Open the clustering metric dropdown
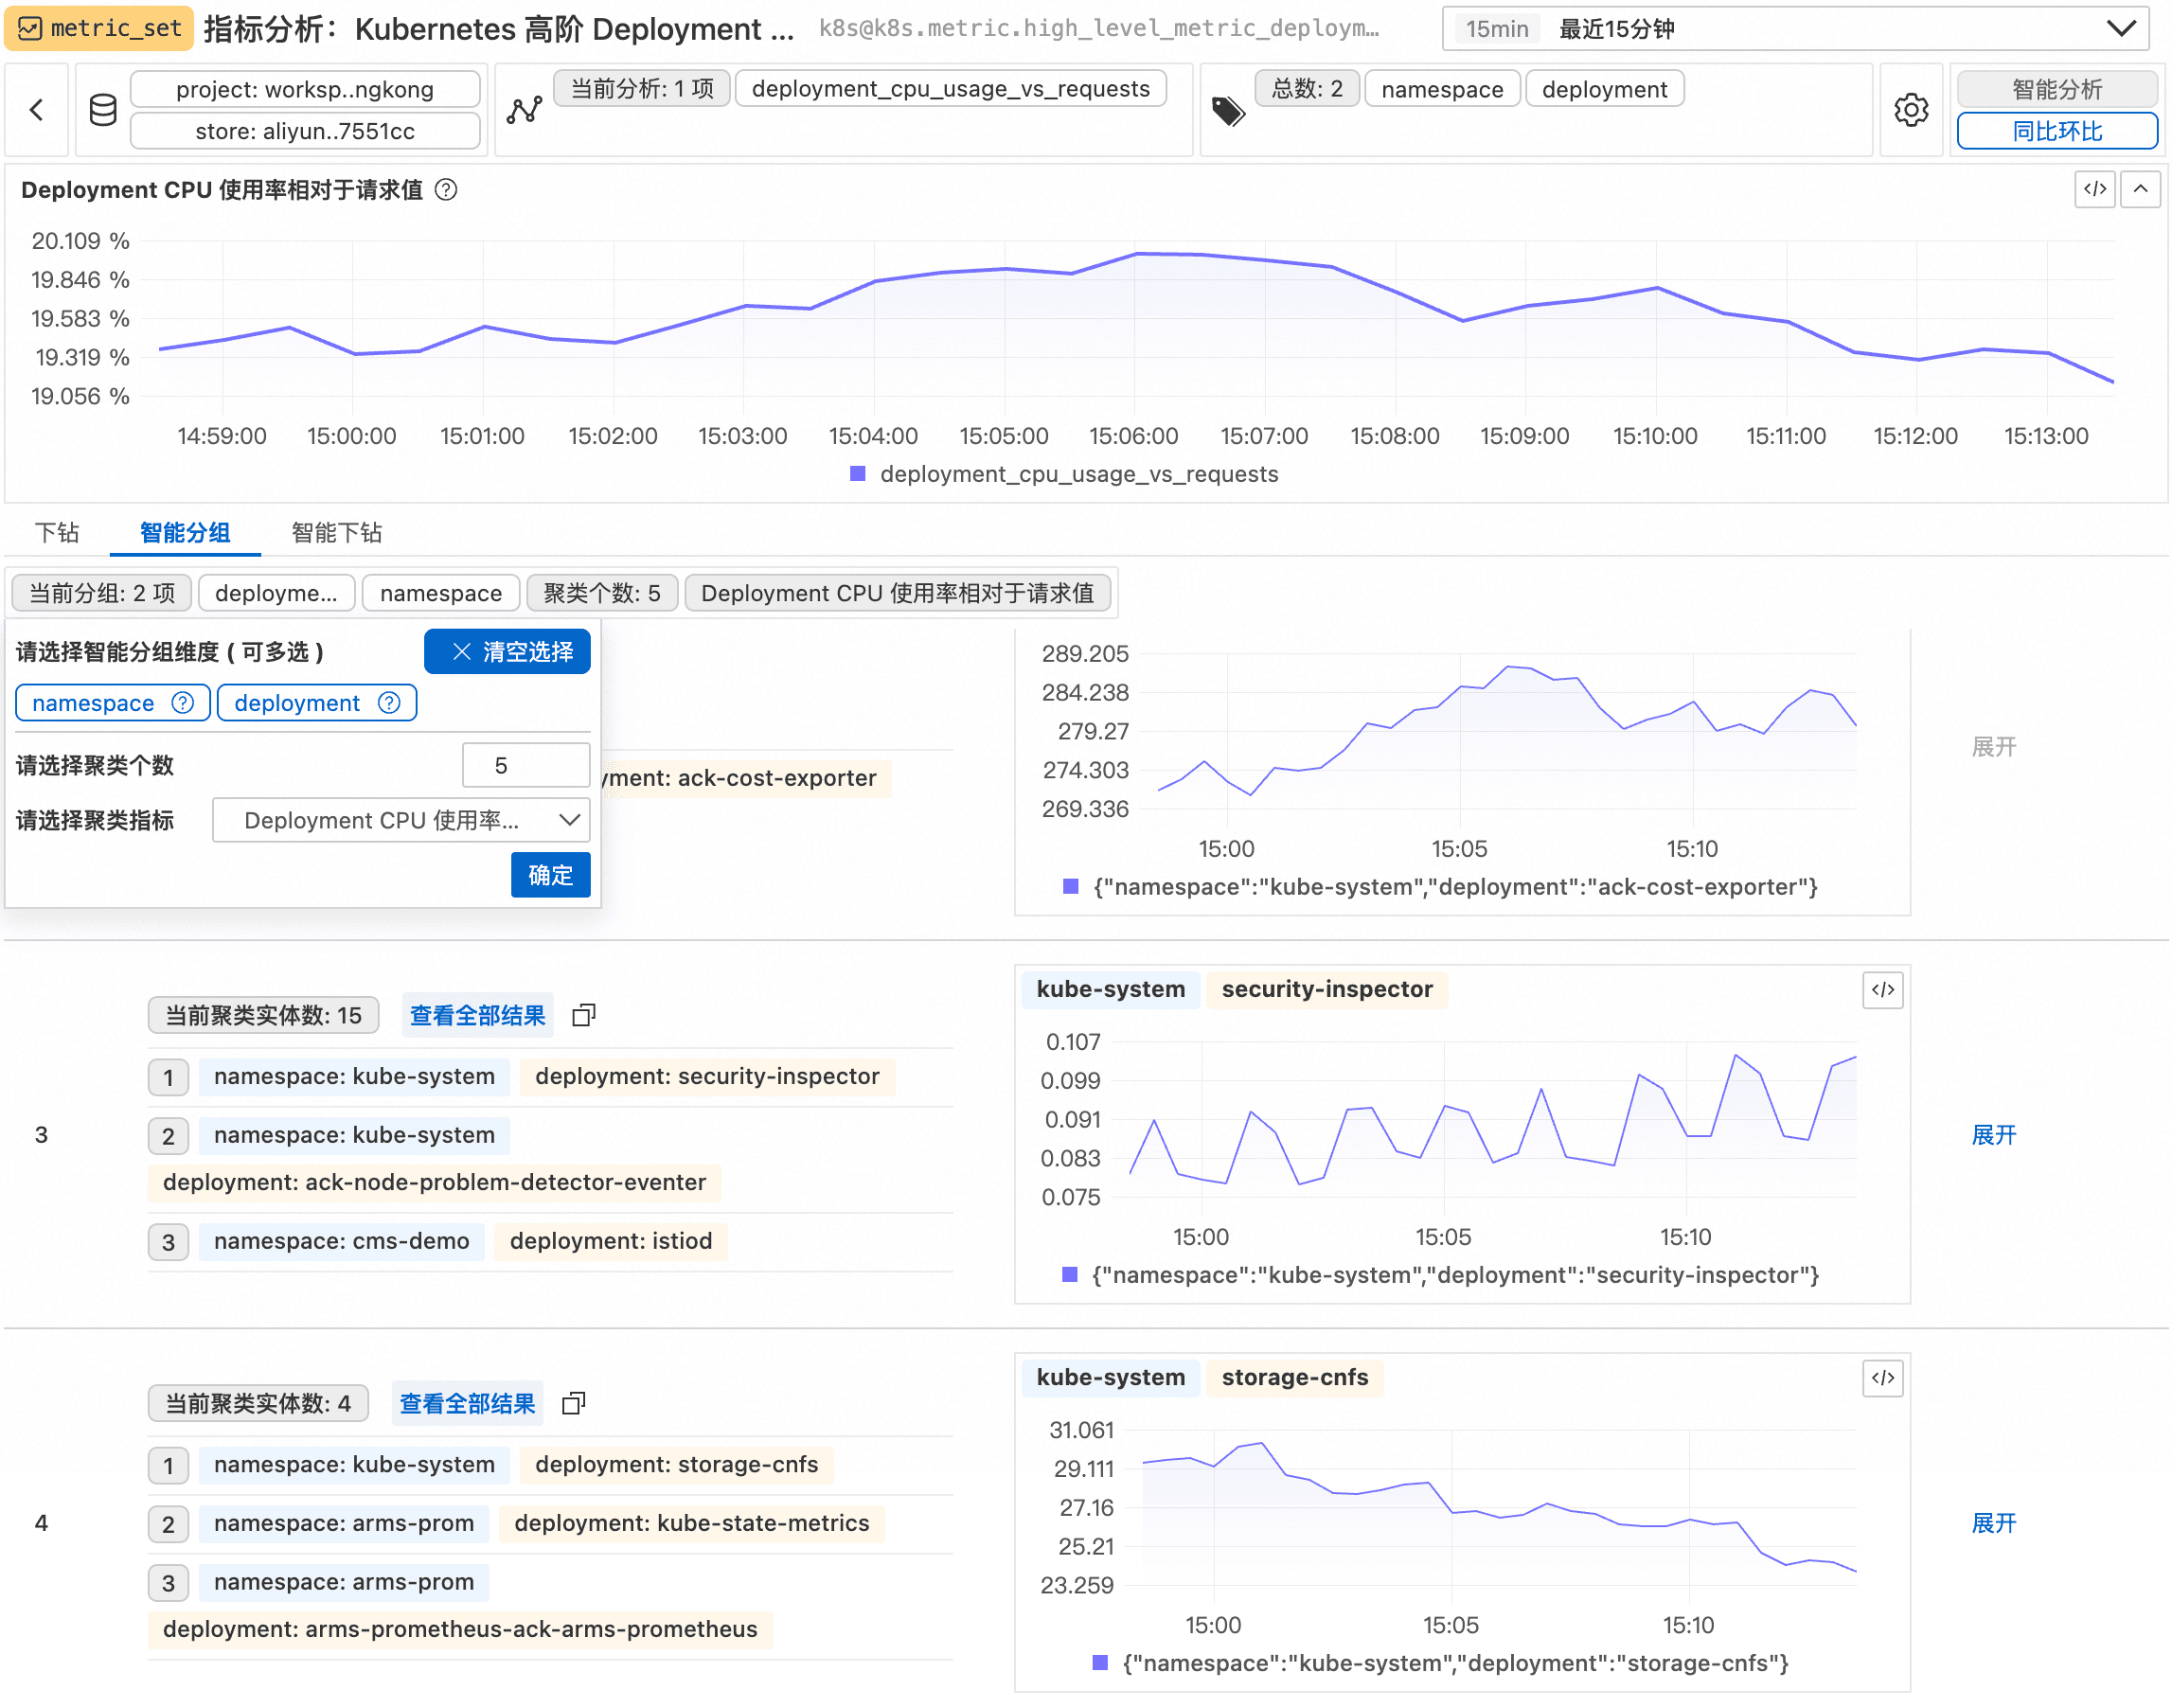Screen dimensions: 2172x1708 (x=401, y=821)
